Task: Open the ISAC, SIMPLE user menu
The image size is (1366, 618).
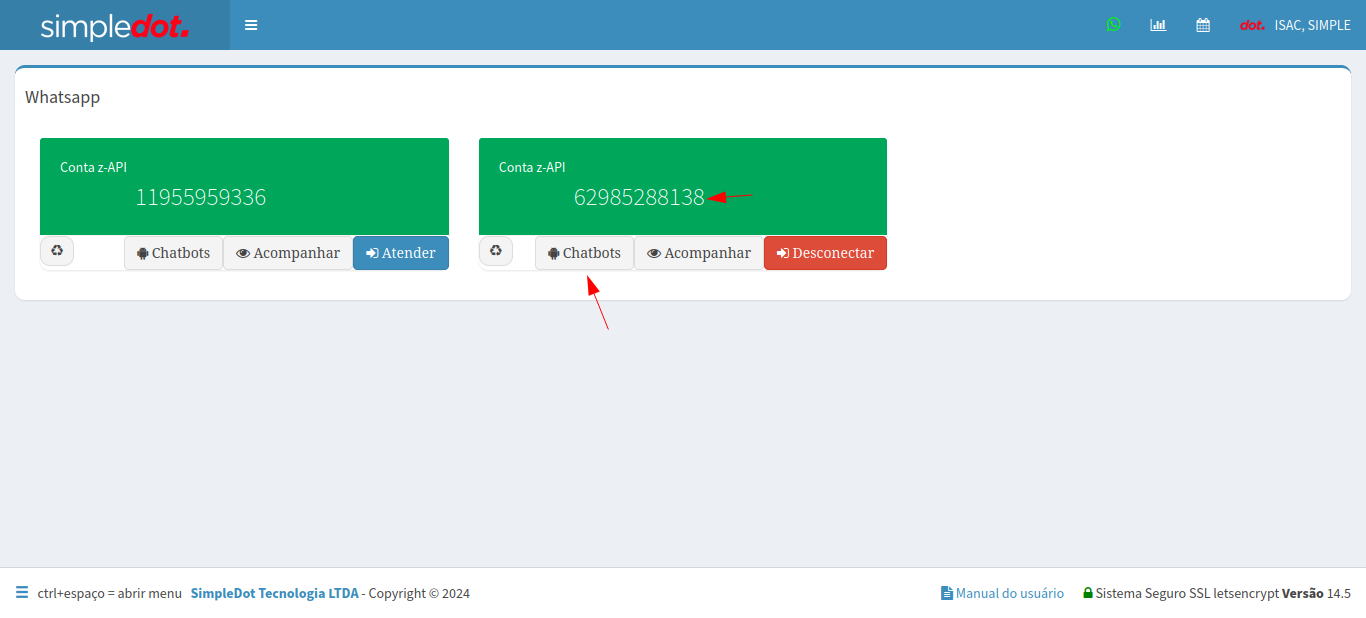Action: click(x=1295, y=25)
